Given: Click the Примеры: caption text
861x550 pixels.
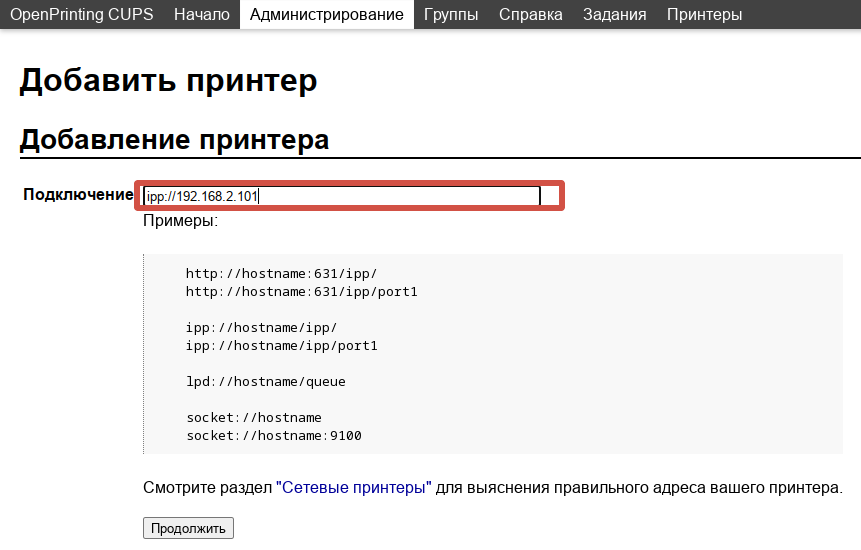Looking at the screenshot, I should tap(180, 220).
